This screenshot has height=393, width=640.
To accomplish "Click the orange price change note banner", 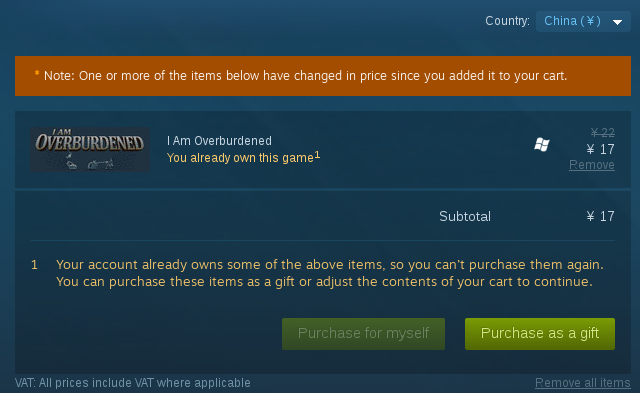I will (323, 76).
